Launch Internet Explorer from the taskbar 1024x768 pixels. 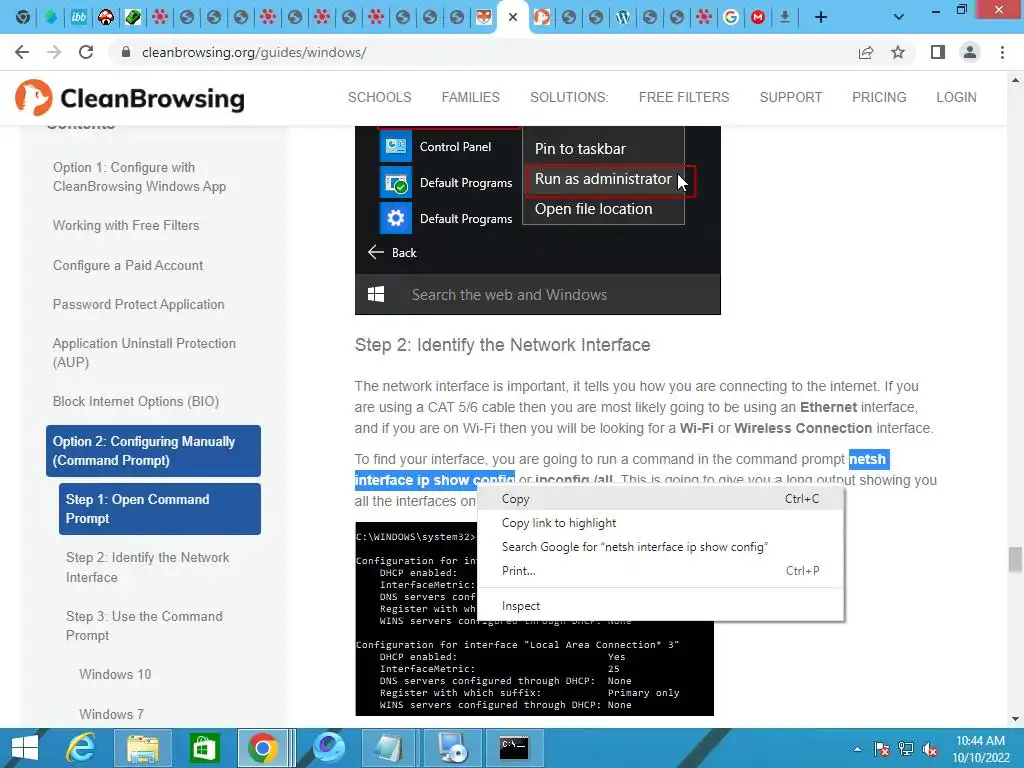(81, 748)
